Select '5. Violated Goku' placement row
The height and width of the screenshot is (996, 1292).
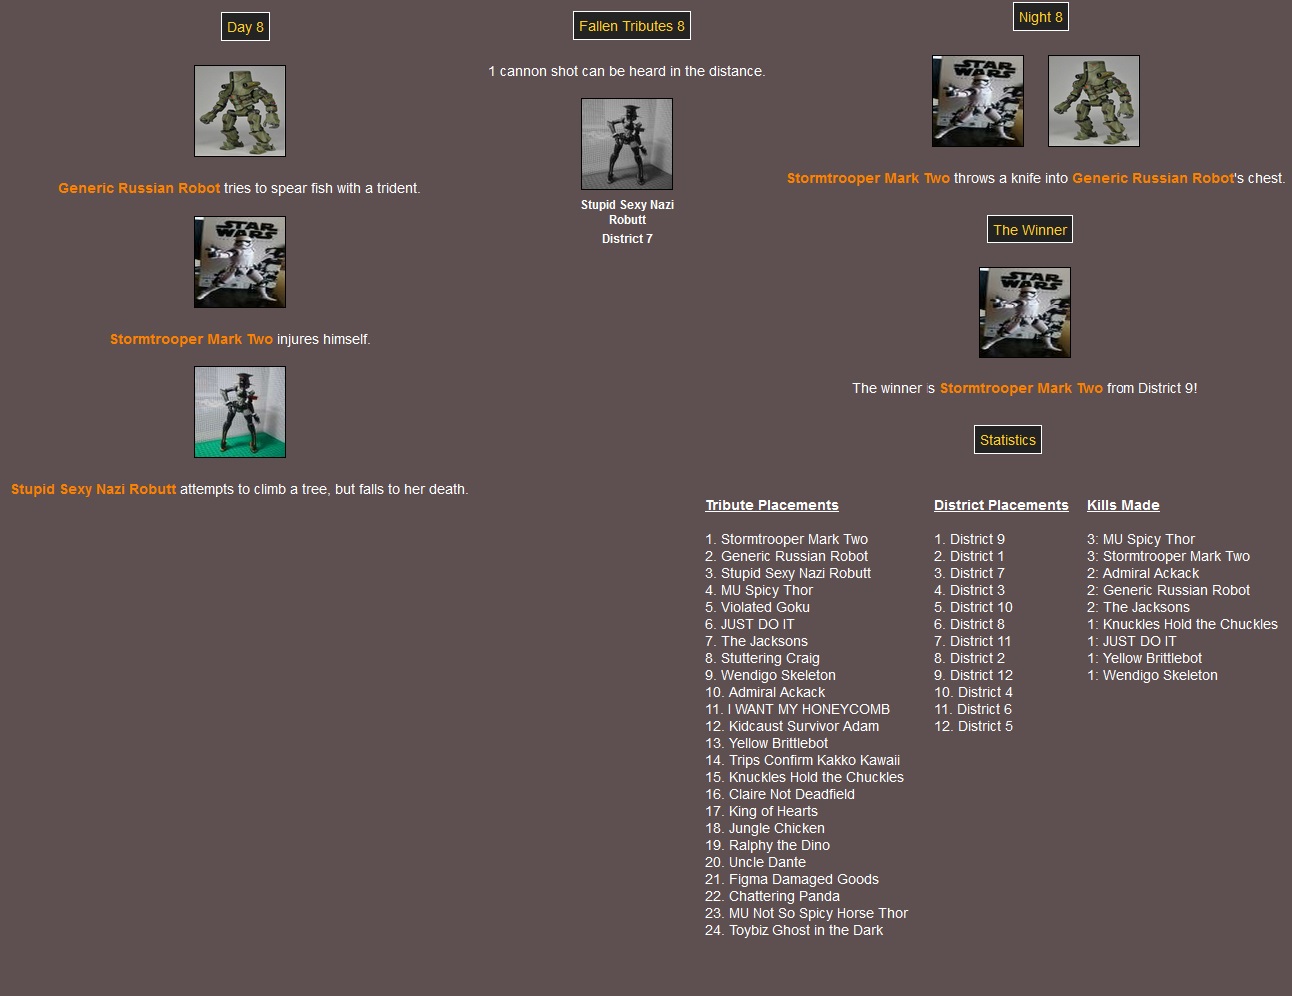pos(757,607)
